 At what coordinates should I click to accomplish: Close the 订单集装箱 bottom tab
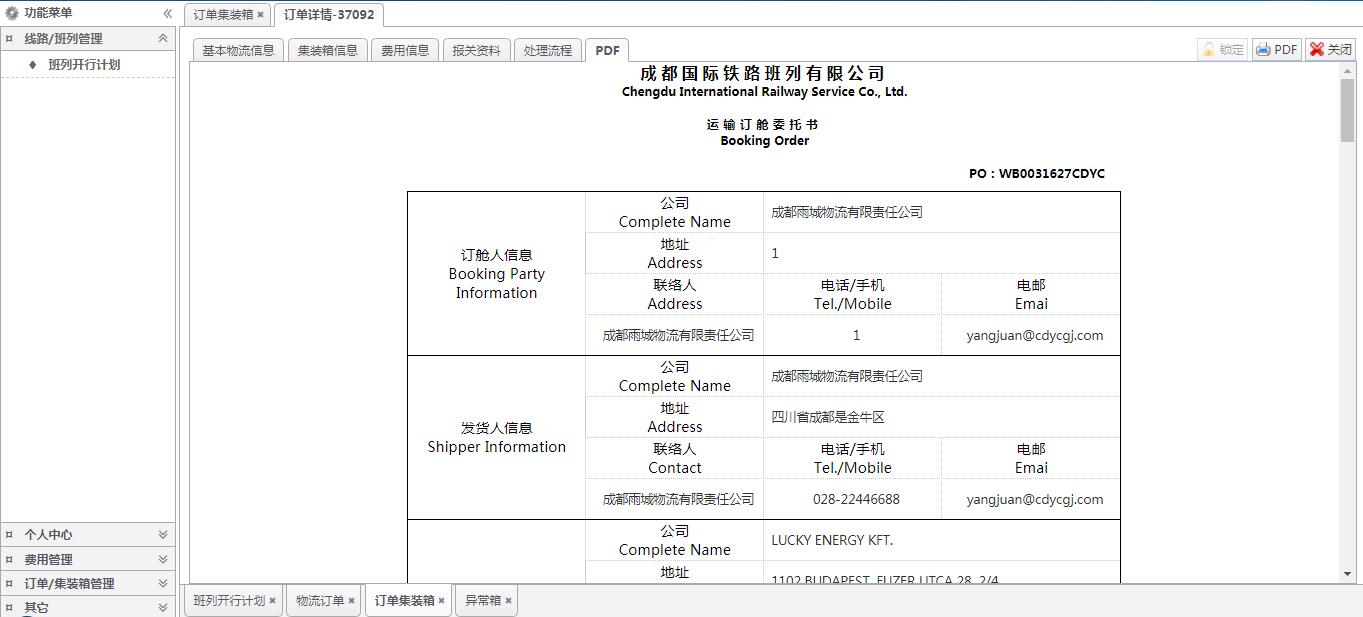tap(441, 601)
